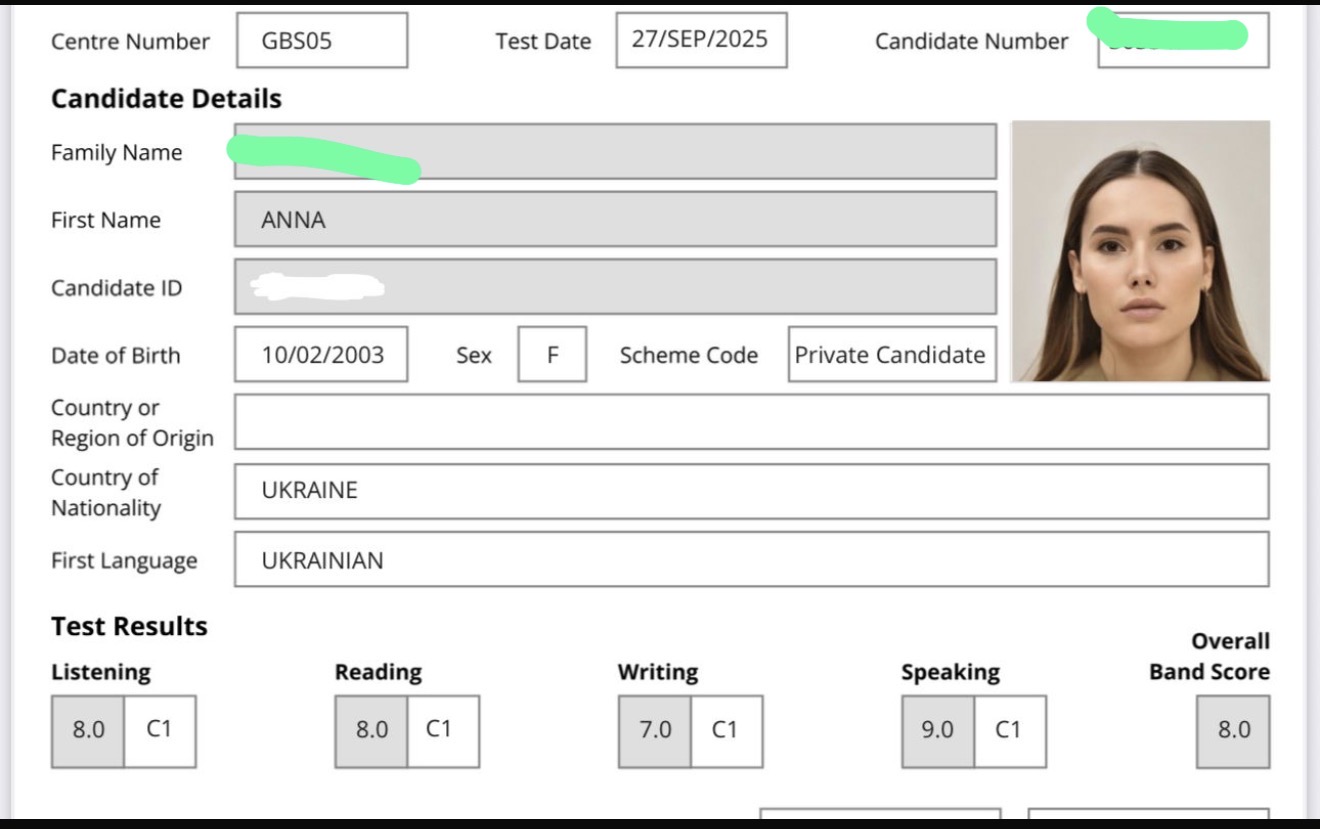
Task: Click the Date of Birth box 10/02/2003
Action: [321, 355]
